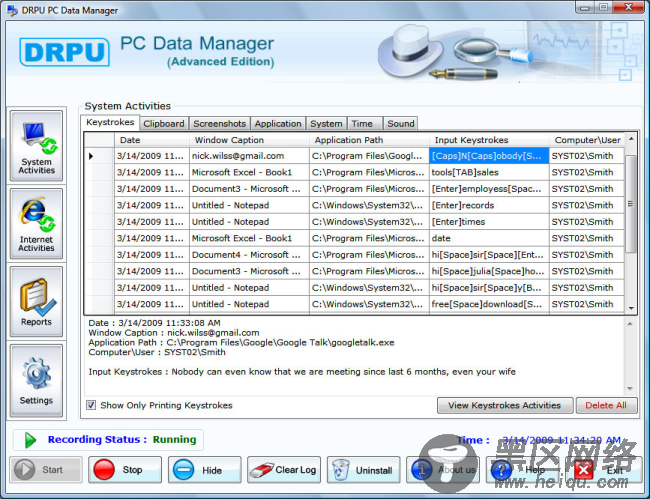The width and height of the screenshot is (650, 499).
Task: Open Settings gear sidebar icon
Action: click(x=36, y=380)
